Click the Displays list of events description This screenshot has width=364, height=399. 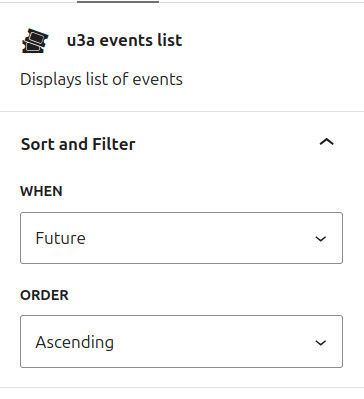click(x=101, y=79)
